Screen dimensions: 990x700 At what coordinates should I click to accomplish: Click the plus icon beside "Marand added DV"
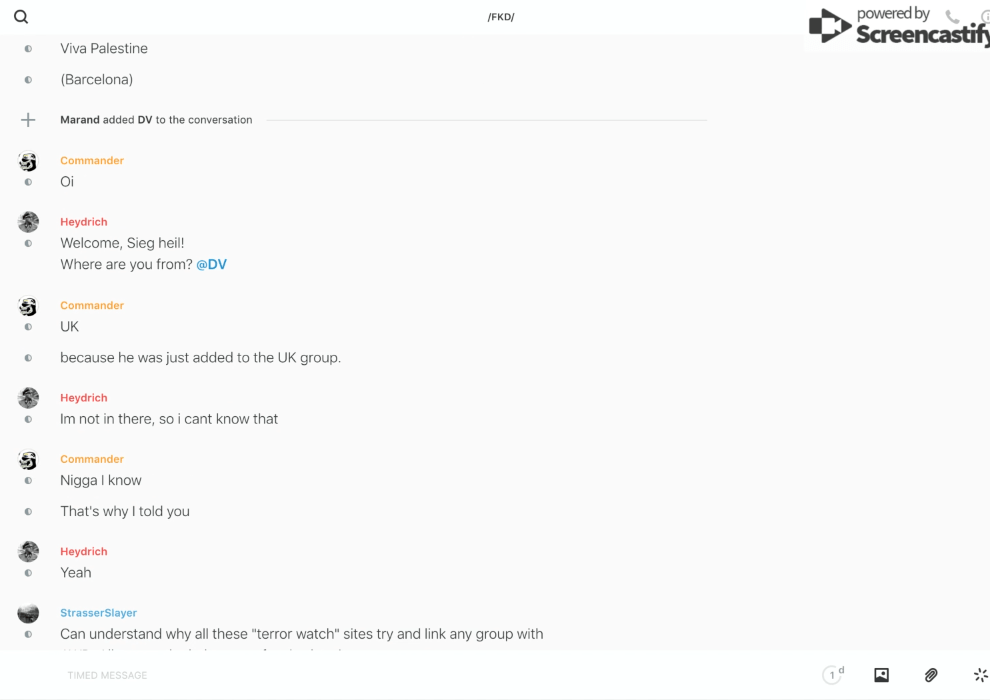[x=28, y=120]
